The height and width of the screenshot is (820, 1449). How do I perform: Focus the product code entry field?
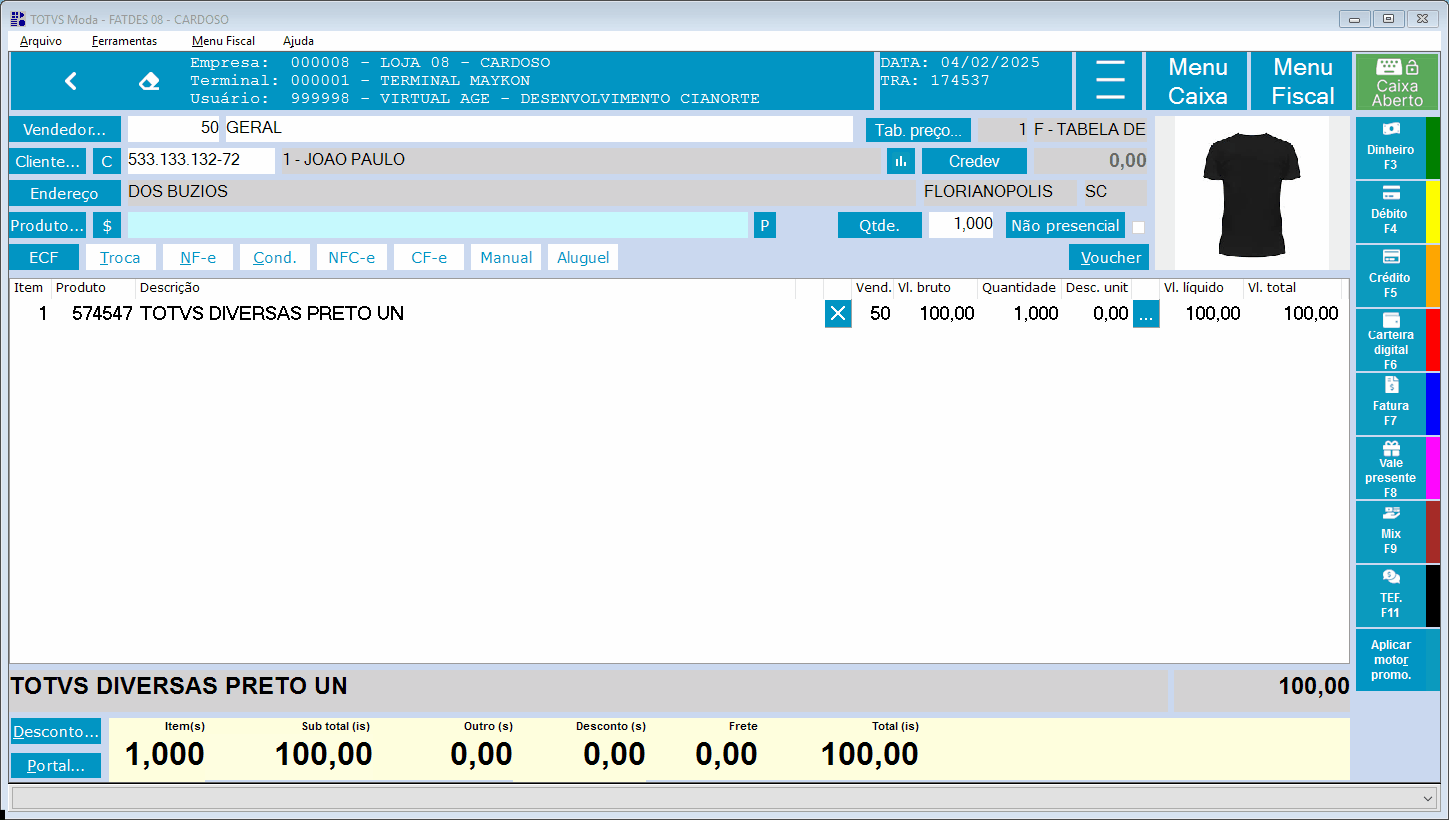pyautogui.click(x=438, y=225)
